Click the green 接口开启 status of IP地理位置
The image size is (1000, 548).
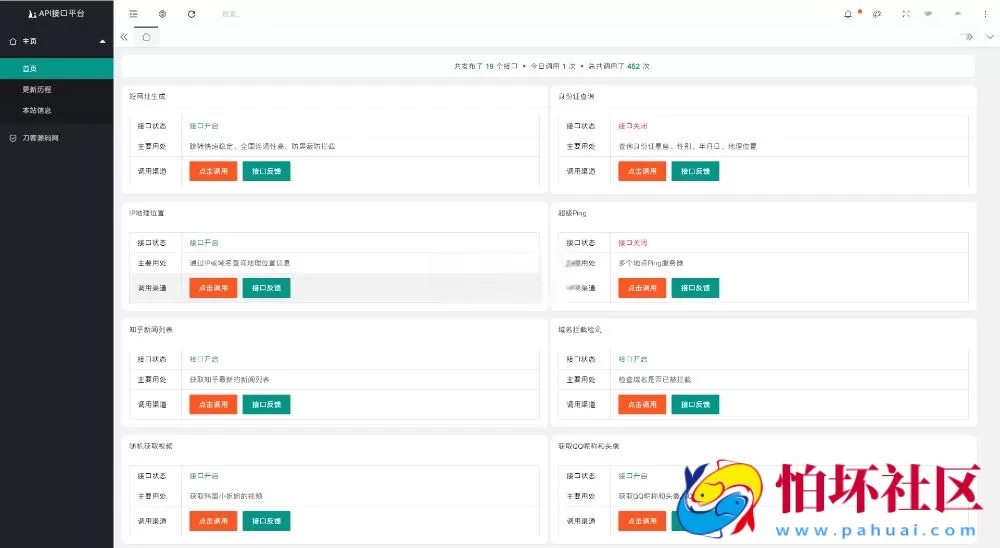point(204,243)
